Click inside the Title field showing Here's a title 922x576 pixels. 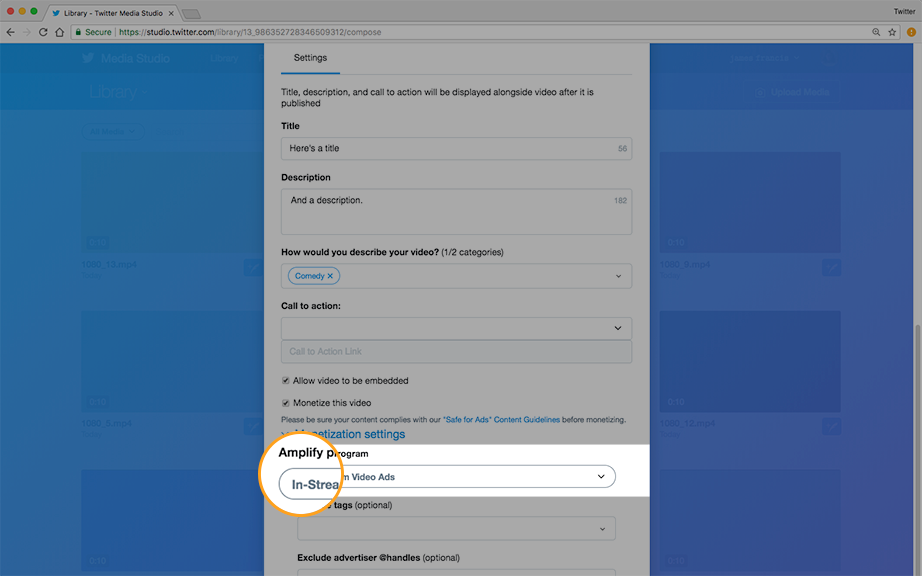(455, 147)
